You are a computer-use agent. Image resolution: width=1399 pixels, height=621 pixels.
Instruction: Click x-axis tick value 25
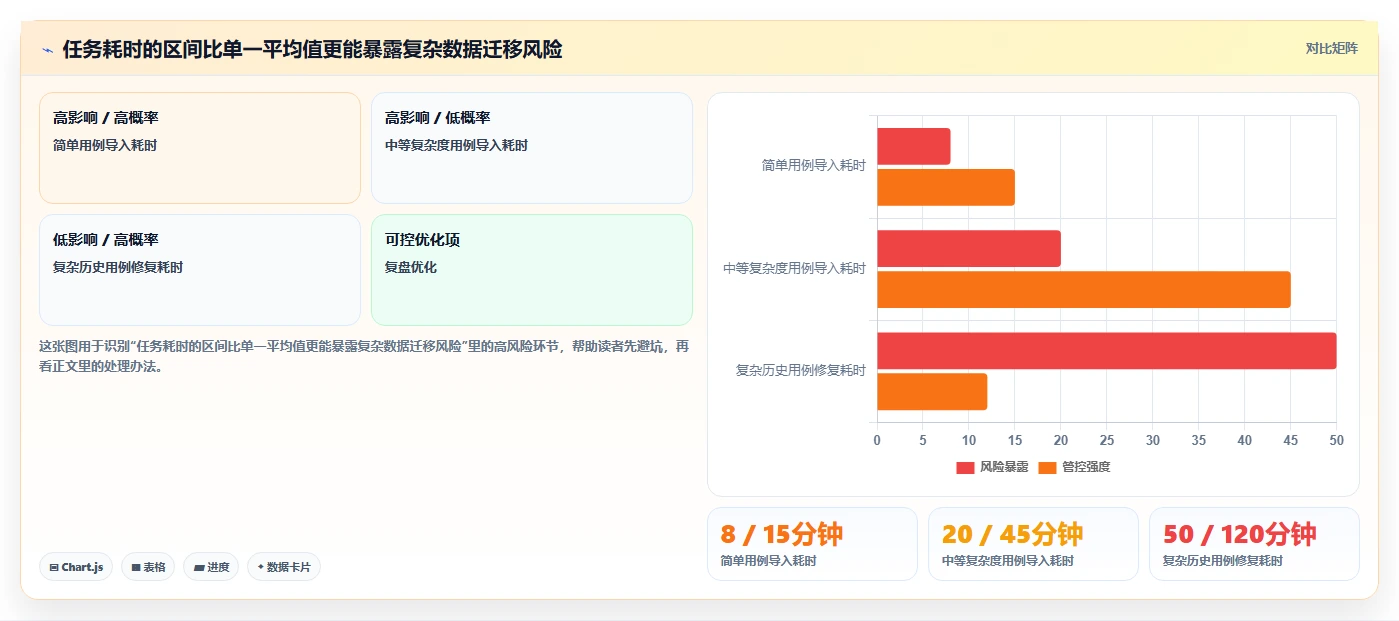point(1107,440)
